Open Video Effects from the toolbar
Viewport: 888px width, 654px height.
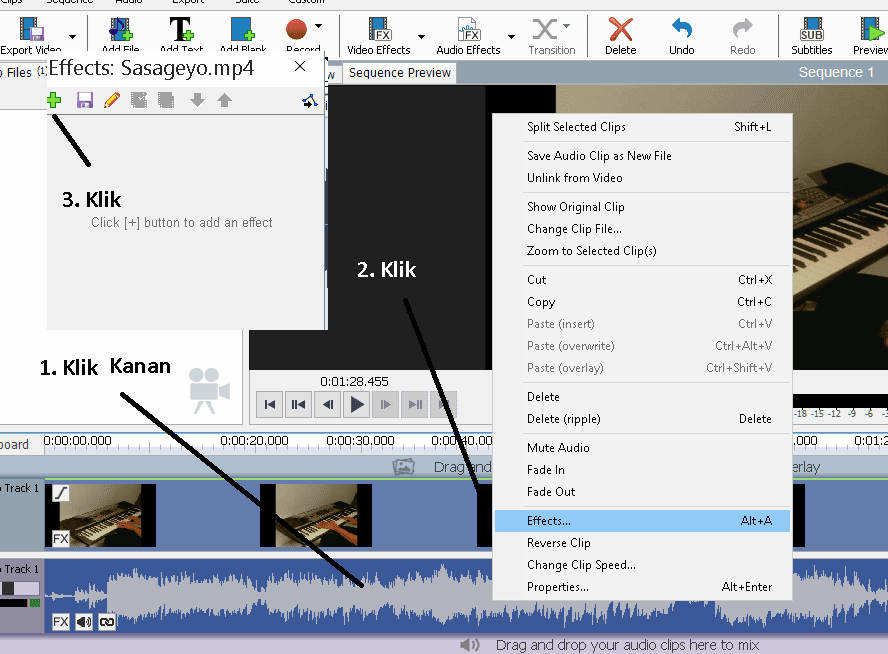(379, 36)
